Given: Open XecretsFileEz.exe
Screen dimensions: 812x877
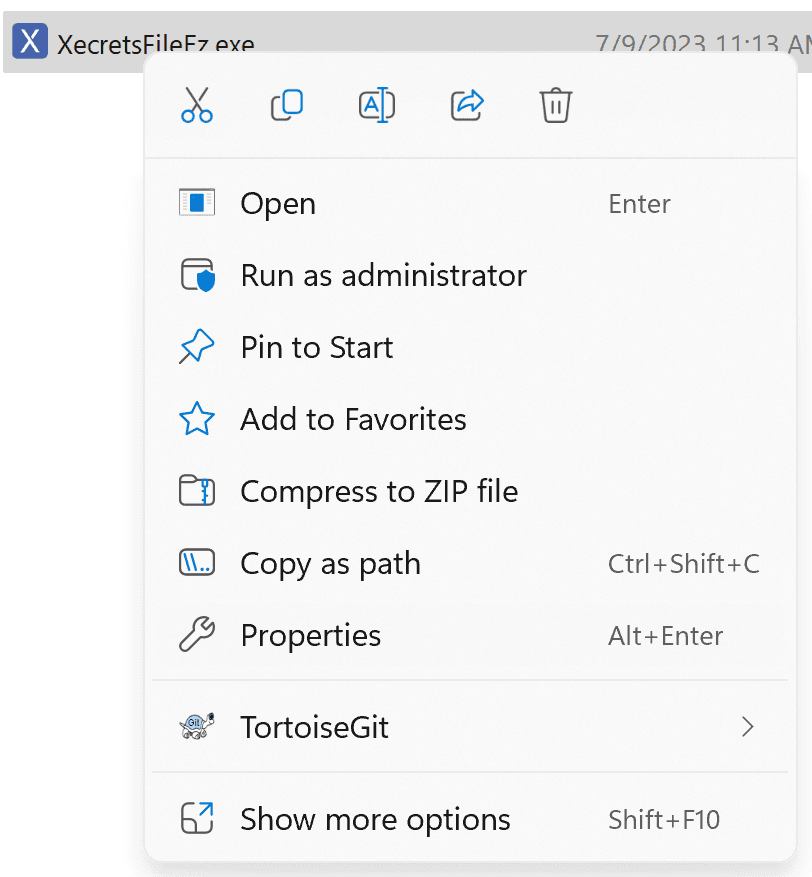Looking at the screenshot, I should tap(277, 203).
